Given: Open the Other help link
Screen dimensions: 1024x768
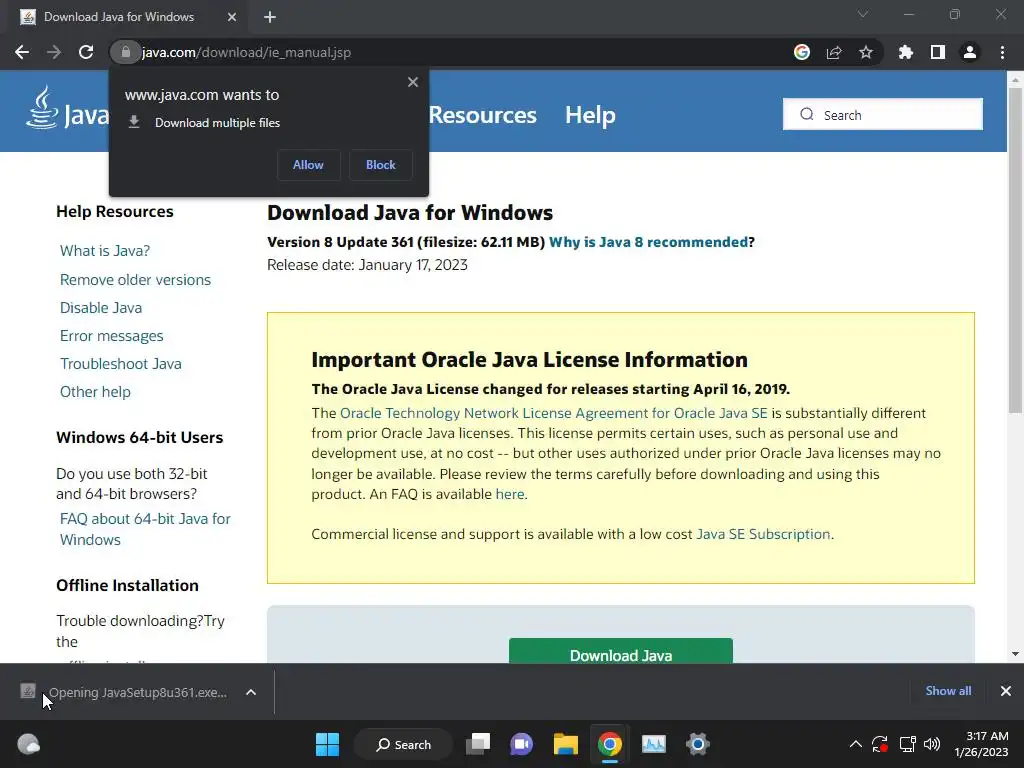Looking at the screenshot, I should 95,392.
